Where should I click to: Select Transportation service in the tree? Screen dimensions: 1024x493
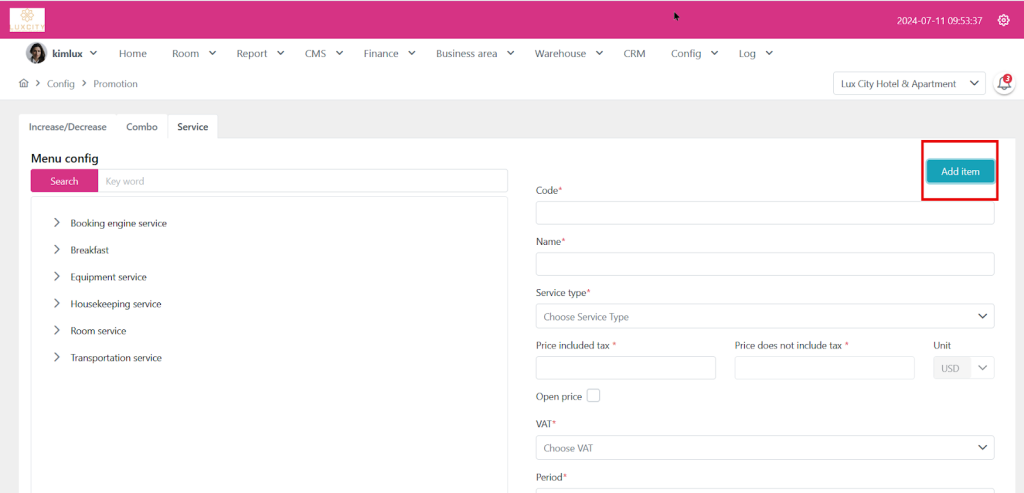click(x=115, y=358)
